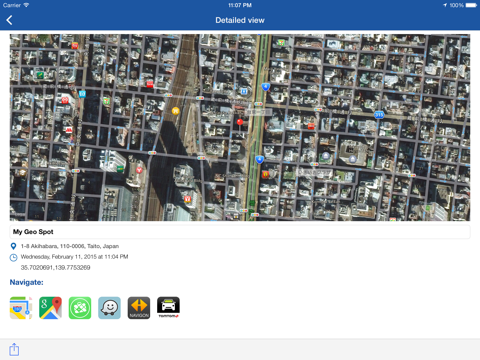Tap the red pin on the map
The image size is (480, 360).
(x=240, y=122)
